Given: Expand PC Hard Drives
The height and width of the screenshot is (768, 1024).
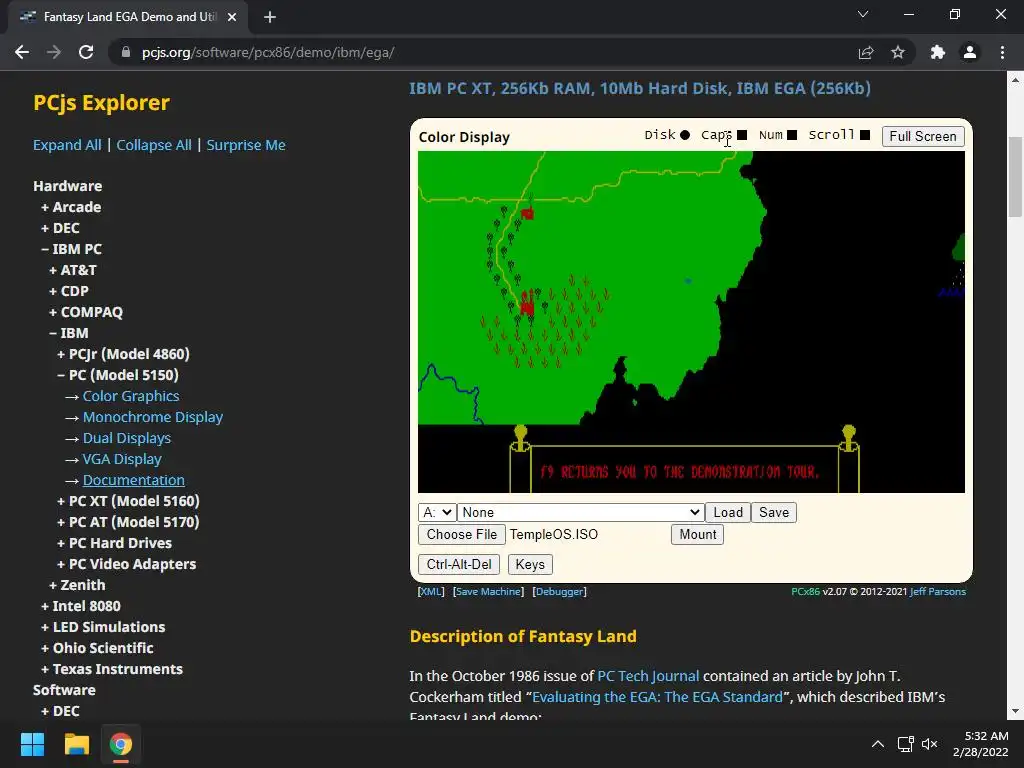Looking at the screenshot, I should coord(114,543).
